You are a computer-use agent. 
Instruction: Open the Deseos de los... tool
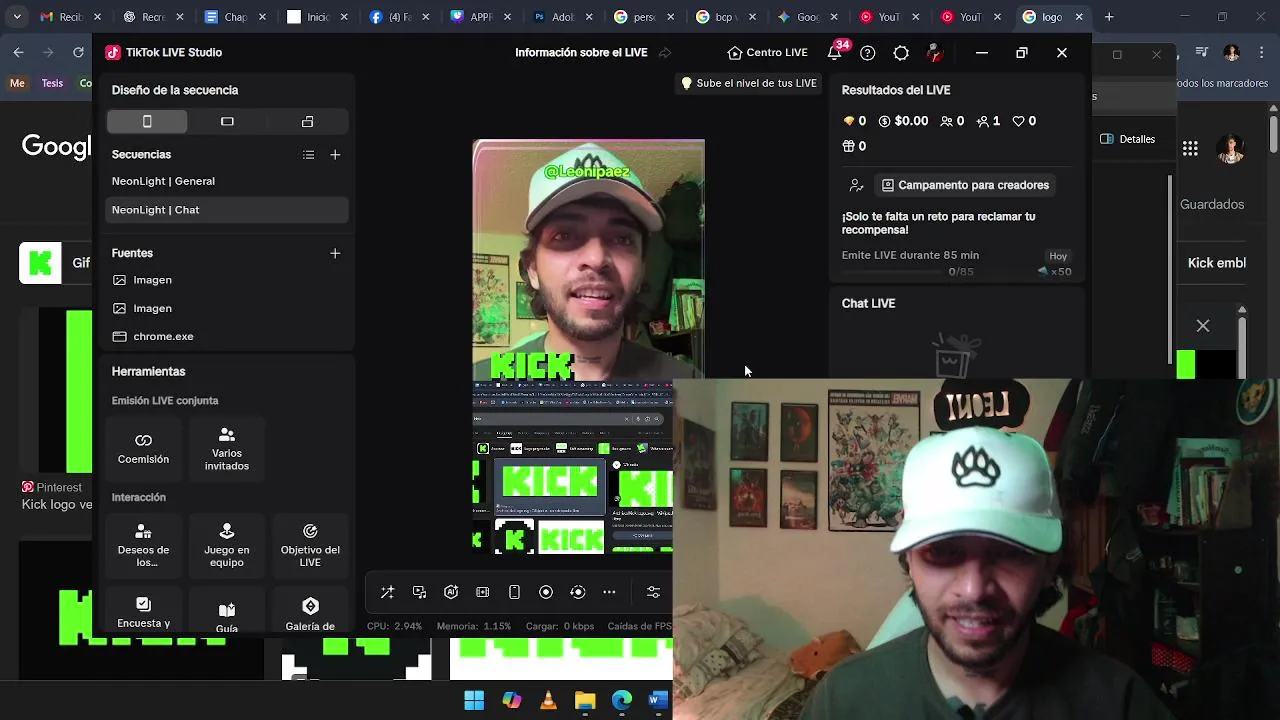[x=143, y=545]
